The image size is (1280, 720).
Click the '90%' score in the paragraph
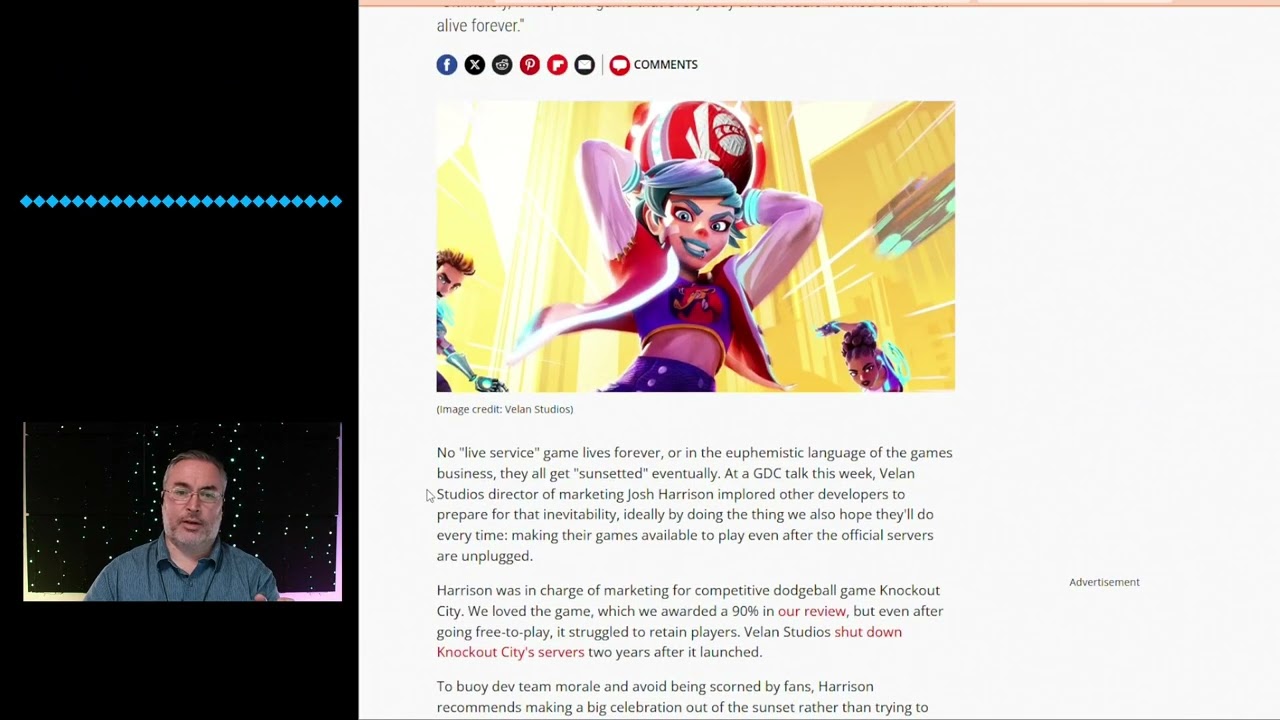pos(746,611)
